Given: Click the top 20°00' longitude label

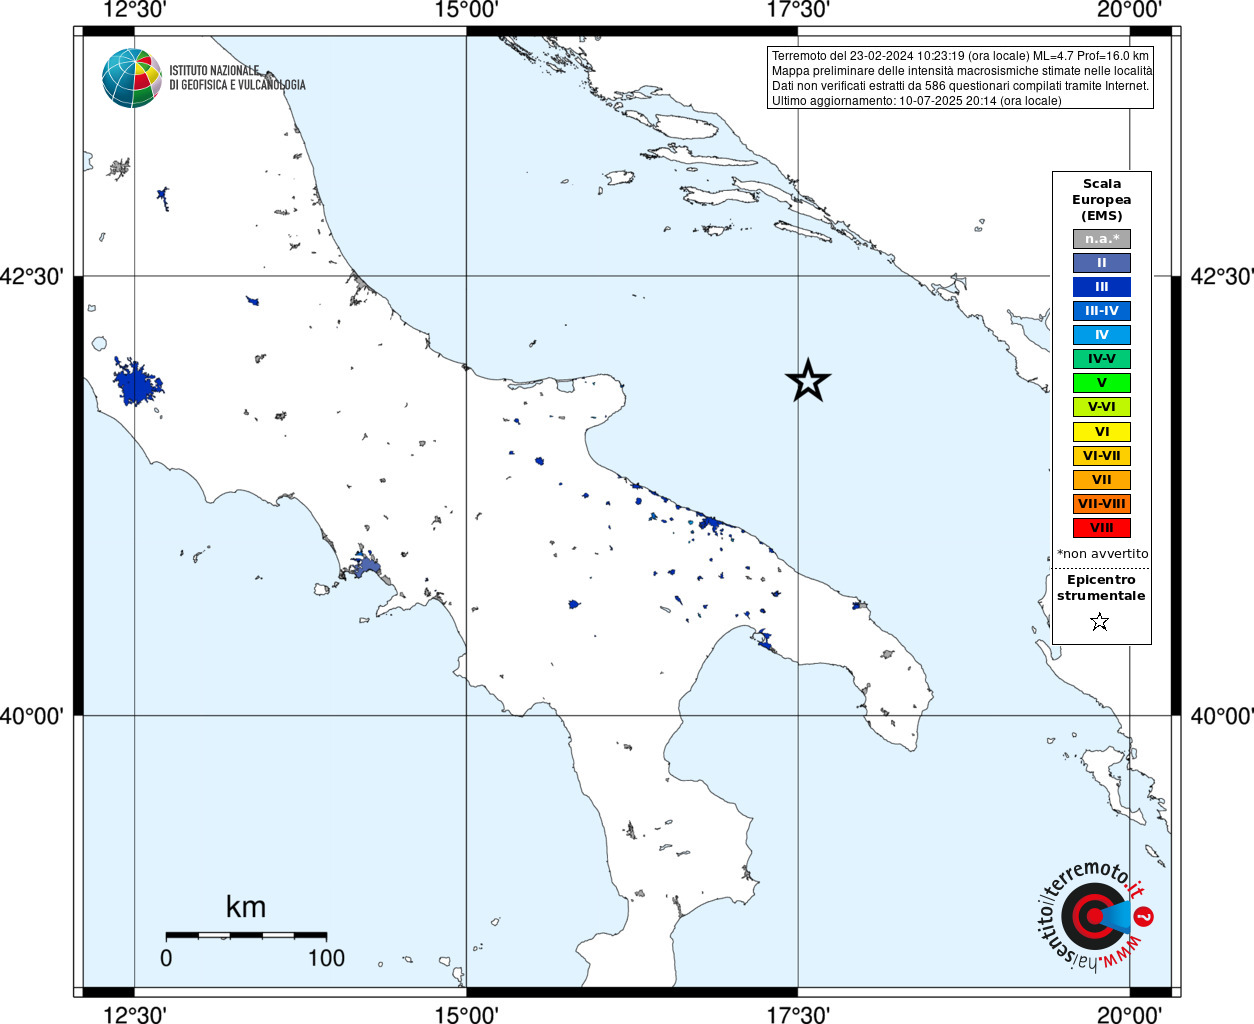Looking at the screenshot, I should coord(1129,10).
